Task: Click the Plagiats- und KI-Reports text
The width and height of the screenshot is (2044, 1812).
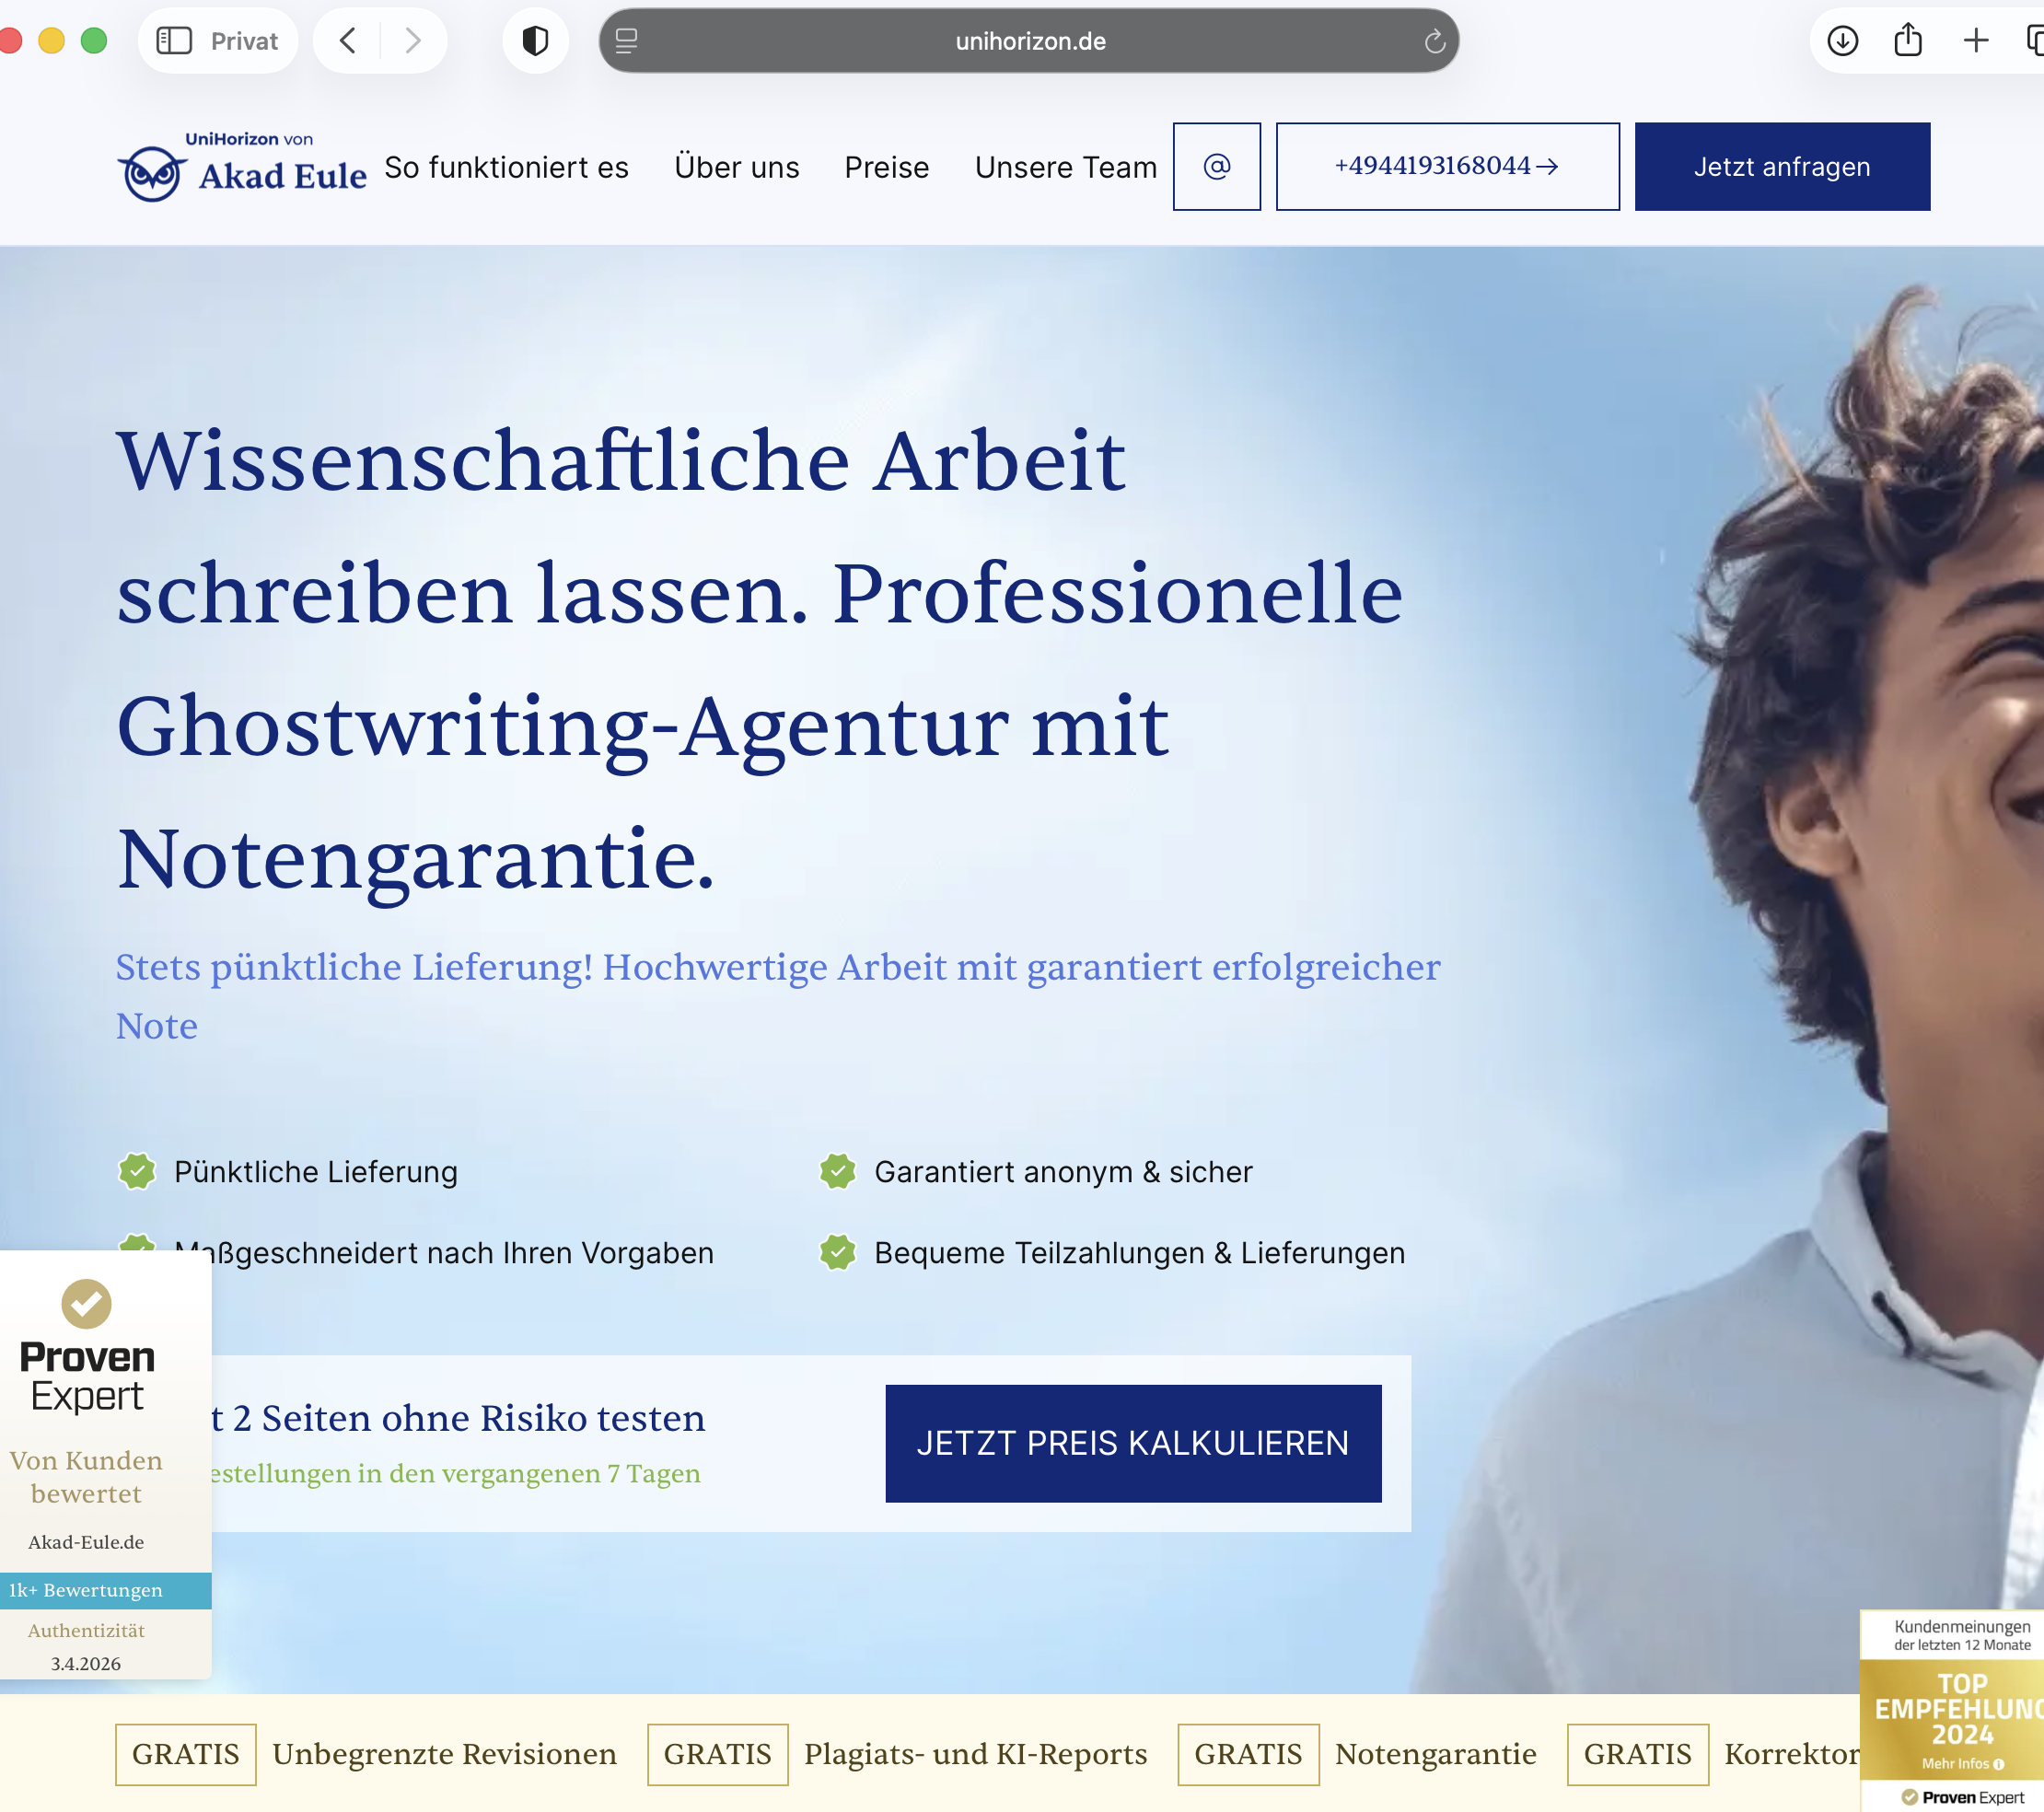Action: tap(976, 1754)
